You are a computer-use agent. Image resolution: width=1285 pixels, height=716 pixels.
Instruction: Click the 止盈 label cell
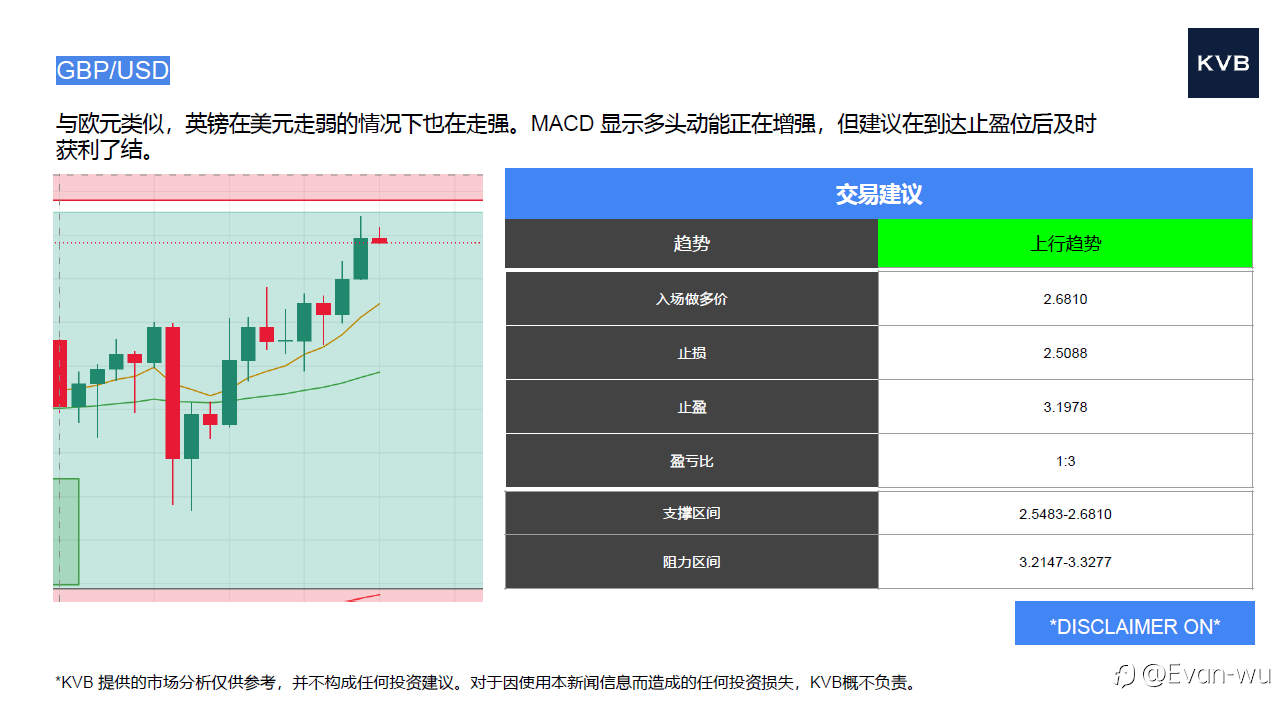pyautogui.click(x=692, y=407)
